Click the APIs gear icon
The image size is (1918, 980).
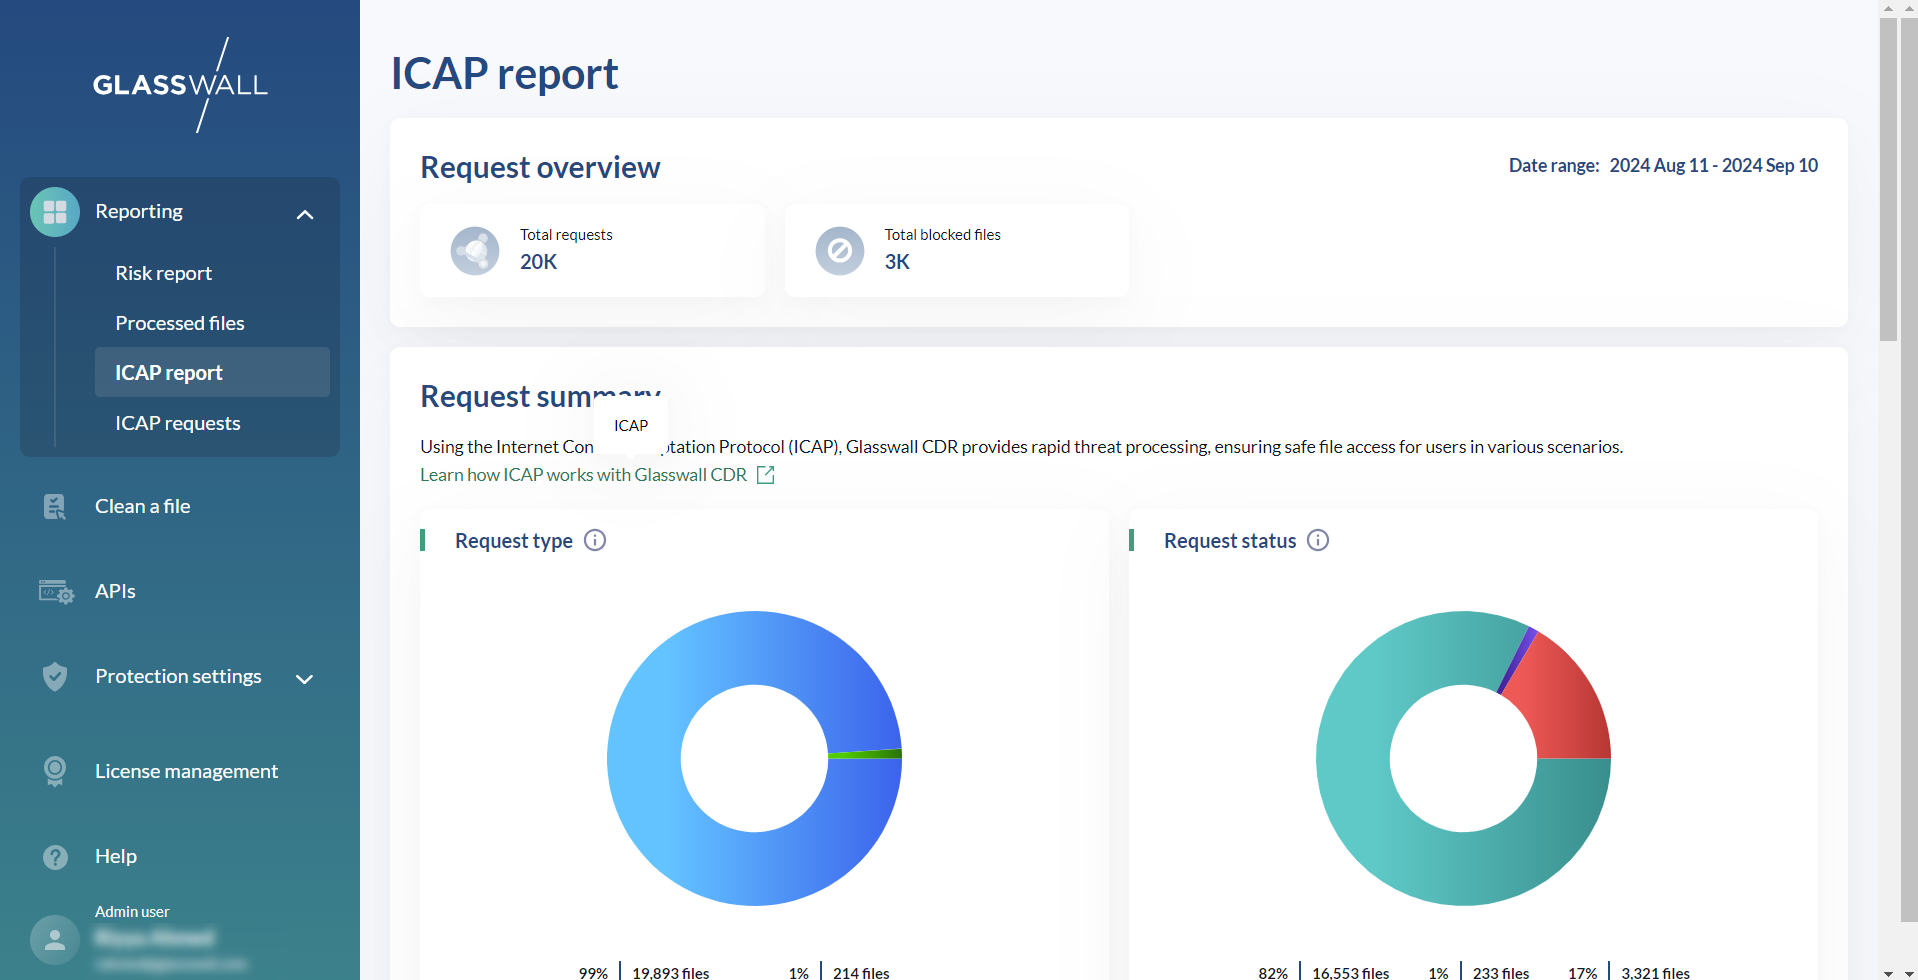pyautogui.click(x=56, y=592)
